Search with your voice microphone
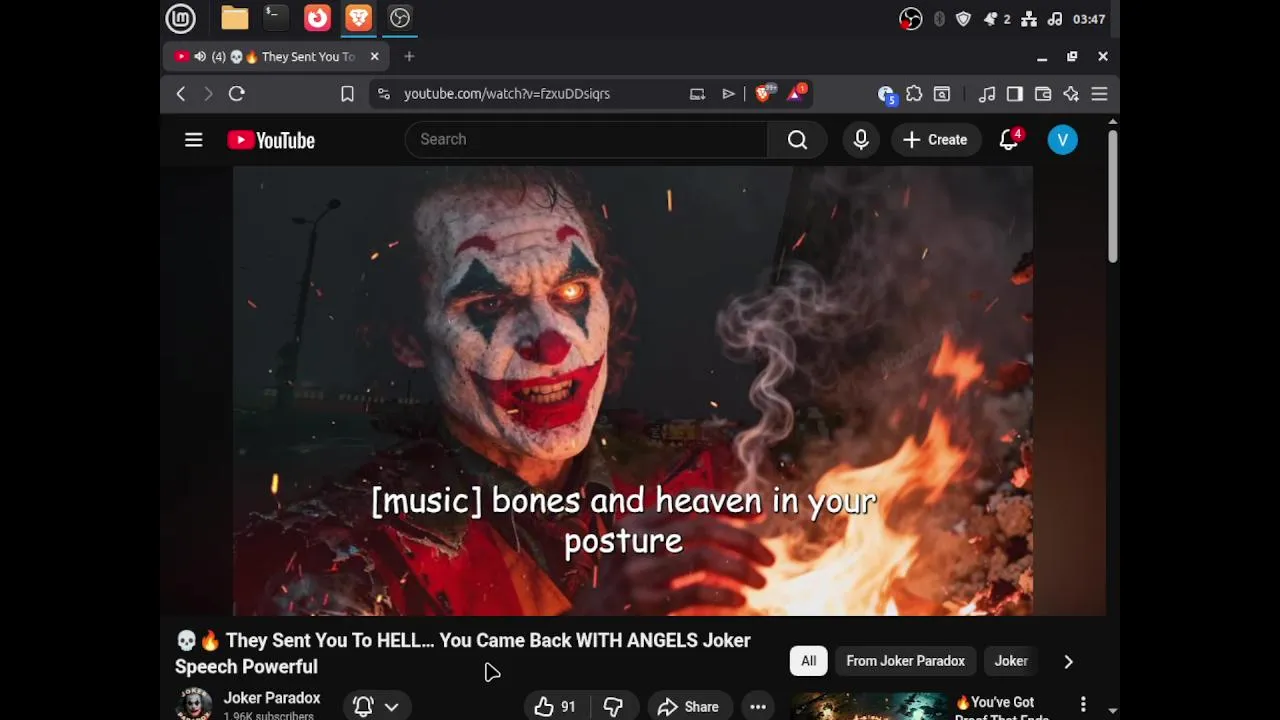This screenshot has height=720, width=1280. (861, 140)
